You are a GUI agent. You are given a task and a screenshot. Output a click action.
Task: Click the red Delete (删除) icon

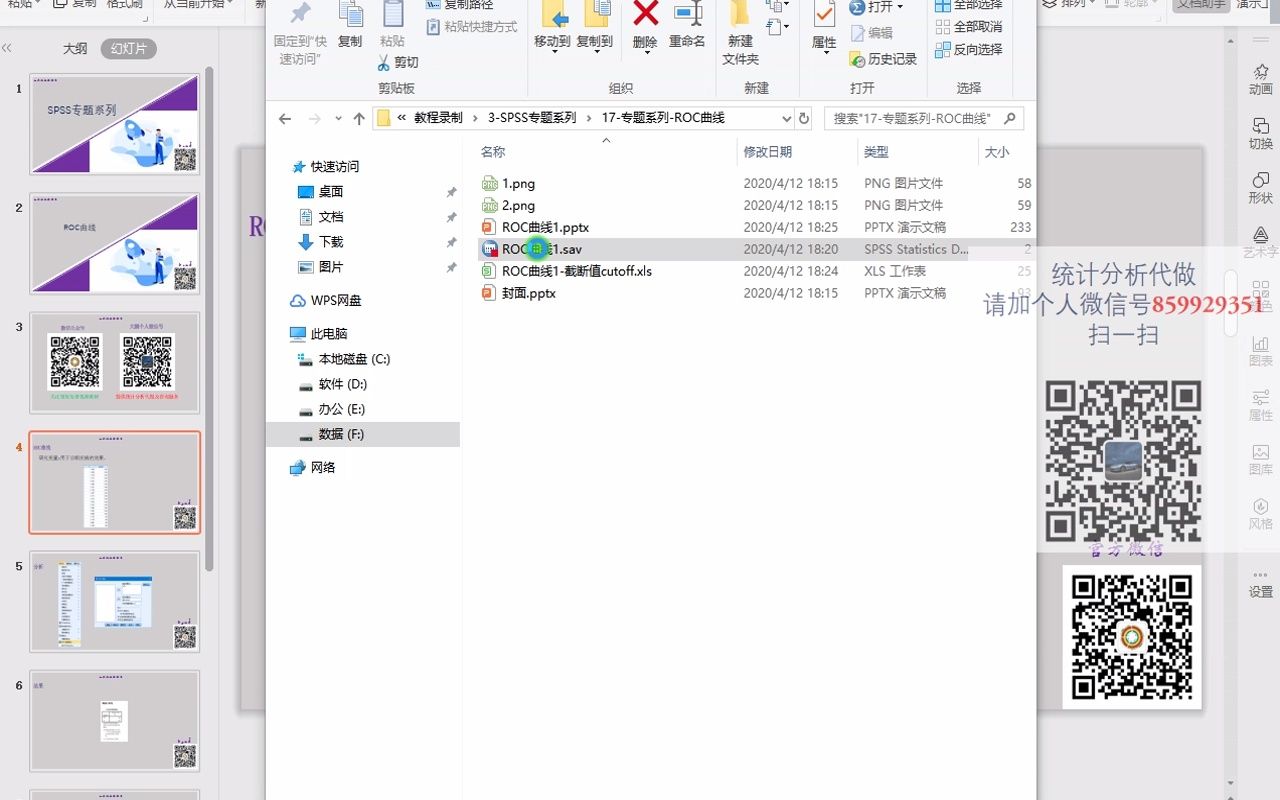coord(646,14)
